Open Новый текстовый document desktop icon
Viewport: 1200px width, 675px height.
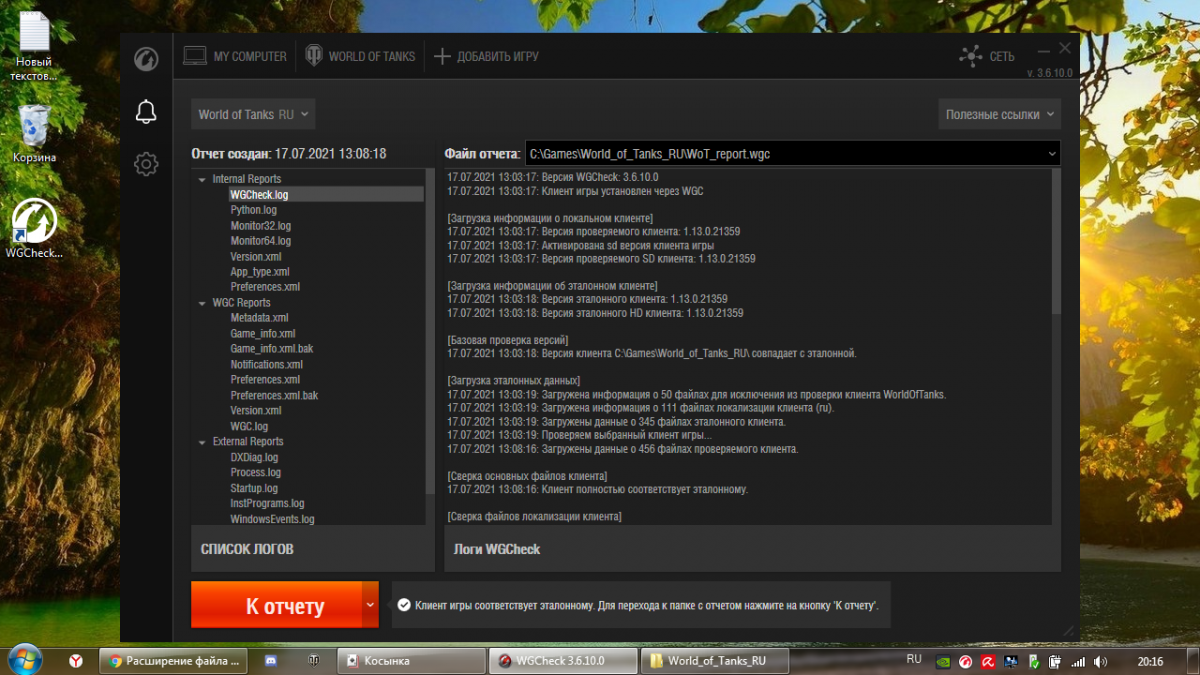tap(34, 47)
